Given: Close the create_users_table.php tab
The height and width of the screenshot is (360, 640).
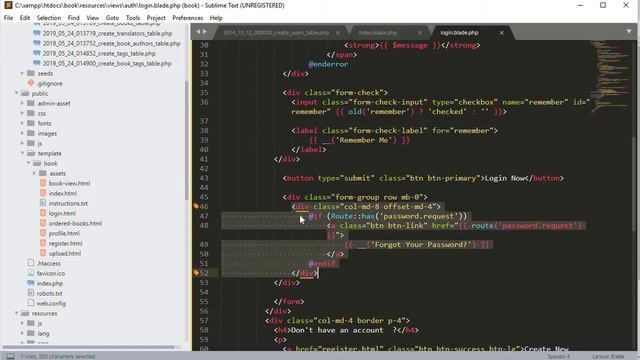Looking at the screenshot, I should tap(338, 33).
